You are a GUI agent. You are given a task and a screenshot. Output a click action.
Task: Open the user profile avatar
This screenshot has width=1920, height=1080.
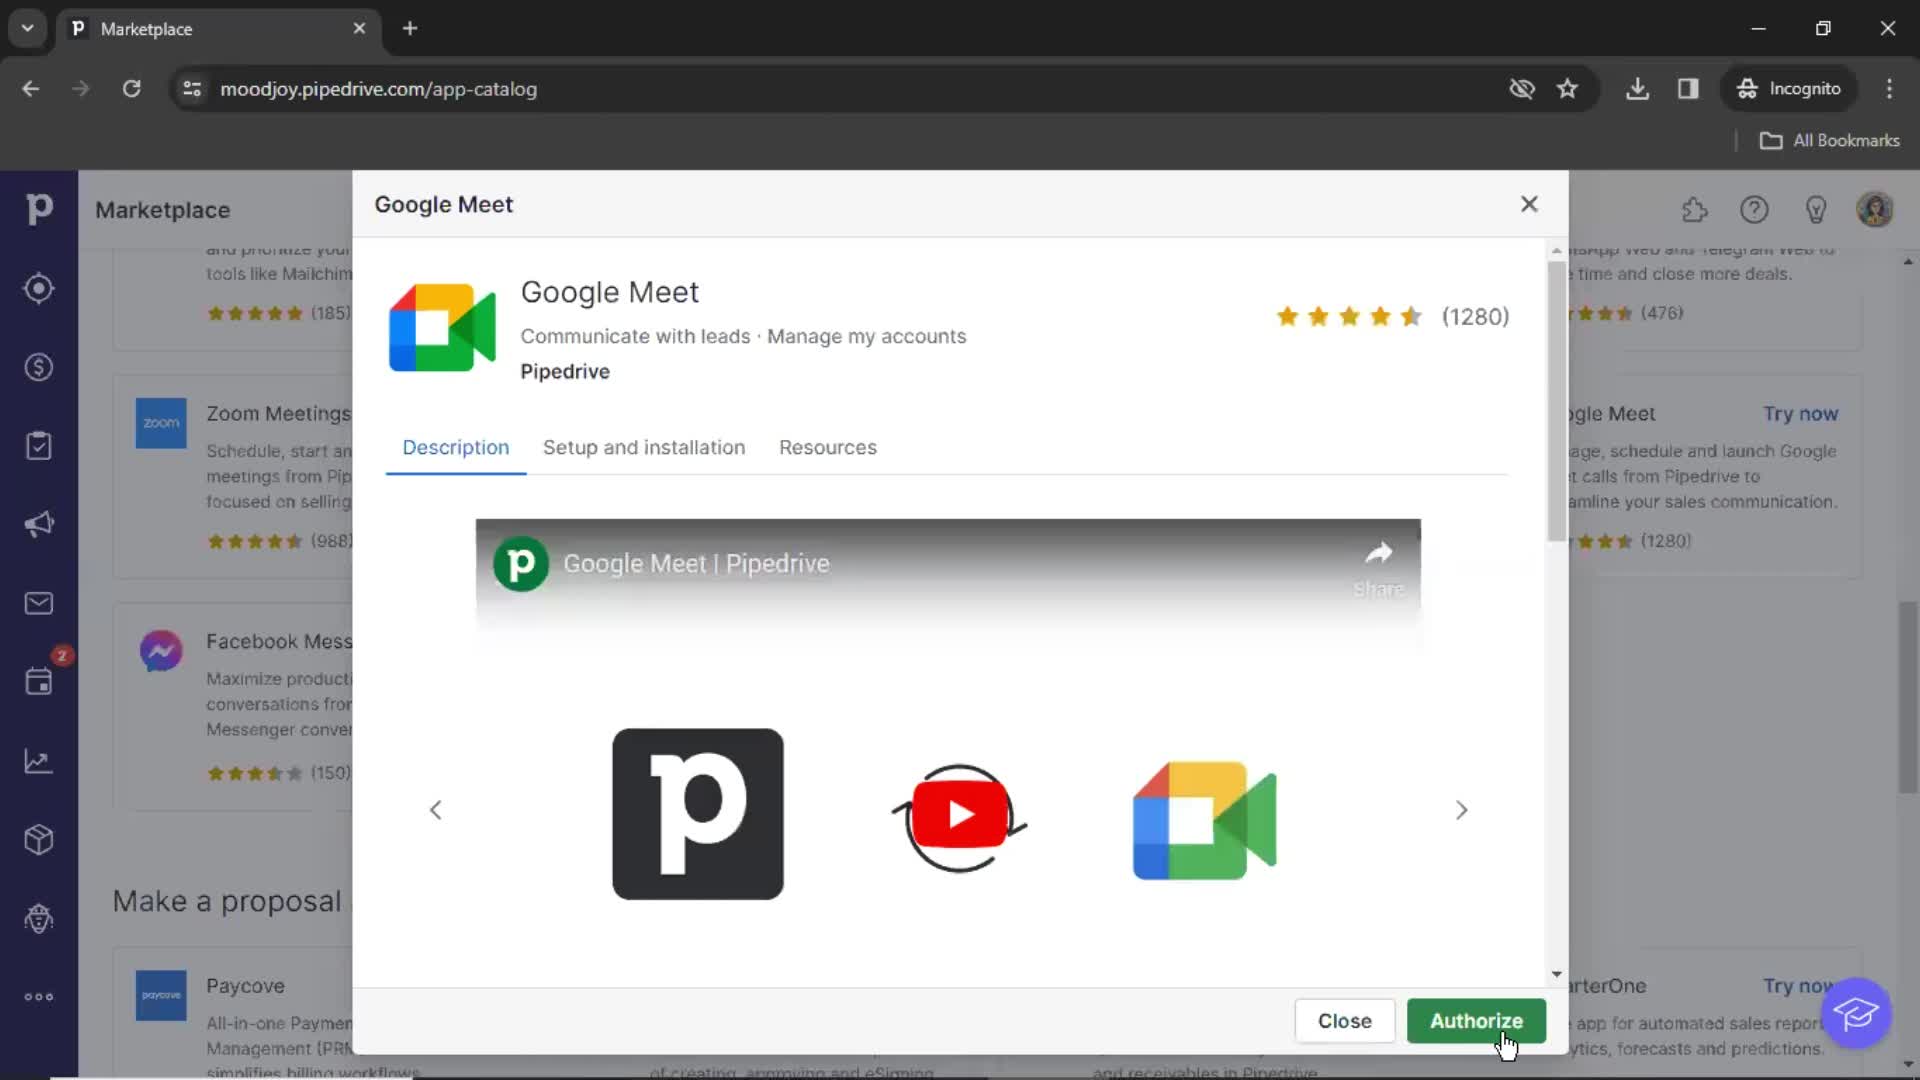(1875, 210)
